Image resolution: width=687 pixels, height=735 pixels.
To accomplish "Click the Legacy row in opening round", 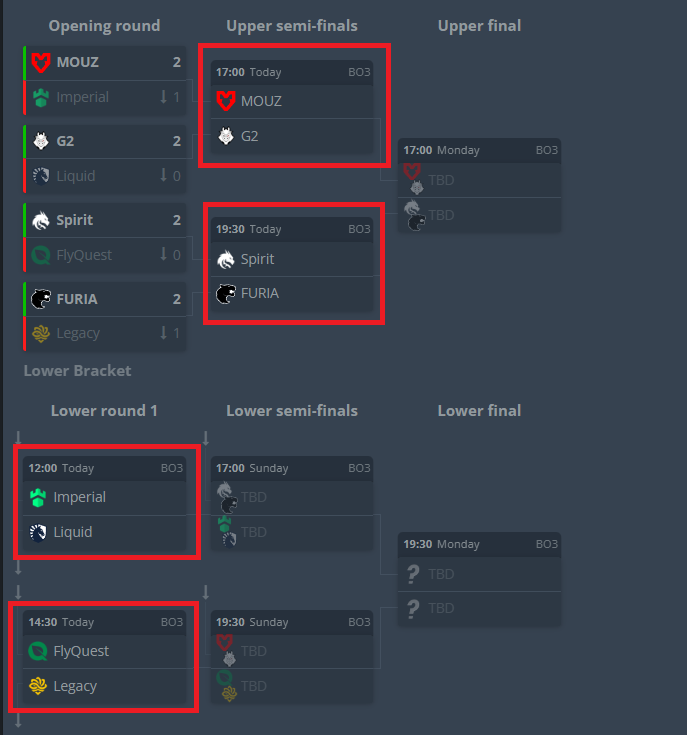I will (105, 333).
